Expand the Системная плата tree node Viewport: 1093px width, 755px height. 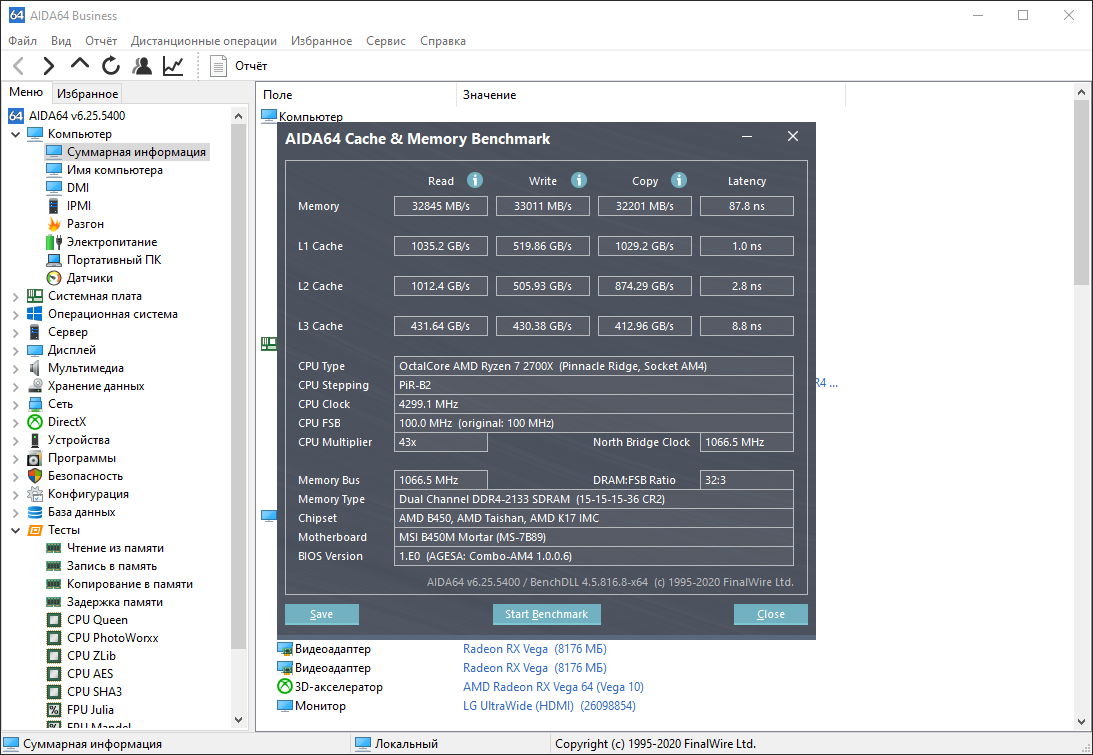pos(16,296)
